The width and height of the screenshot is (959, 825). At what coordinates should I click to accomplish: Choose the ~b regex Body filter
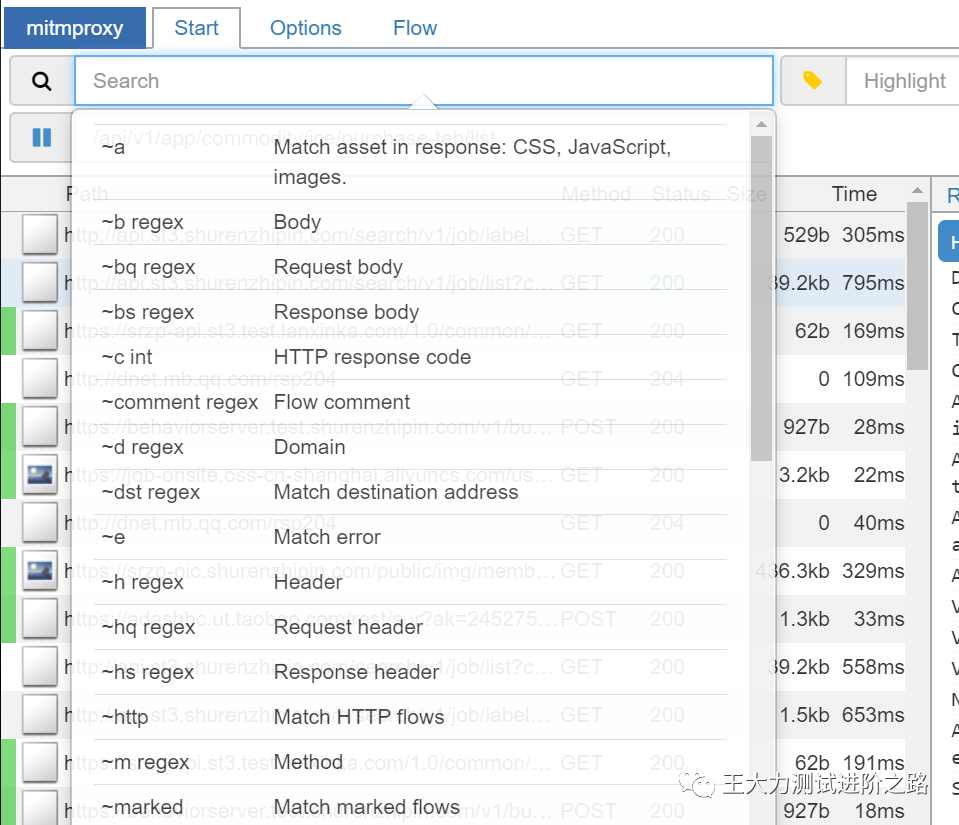(410, 222)
